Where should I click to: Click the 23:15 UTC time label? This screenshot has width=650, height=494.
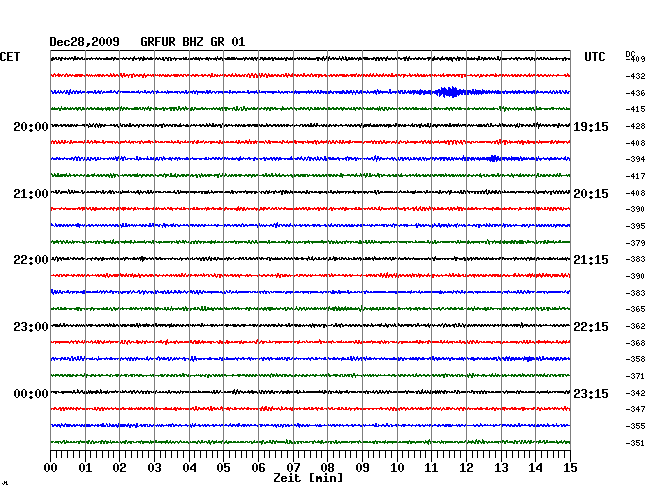(591, 394)
